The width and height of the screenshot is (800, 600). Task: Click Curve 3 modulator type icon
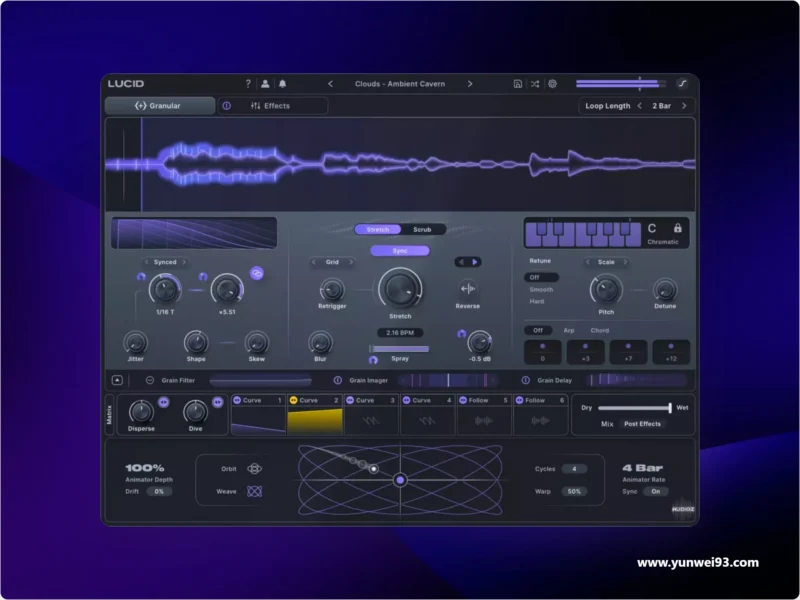[350, 401]
